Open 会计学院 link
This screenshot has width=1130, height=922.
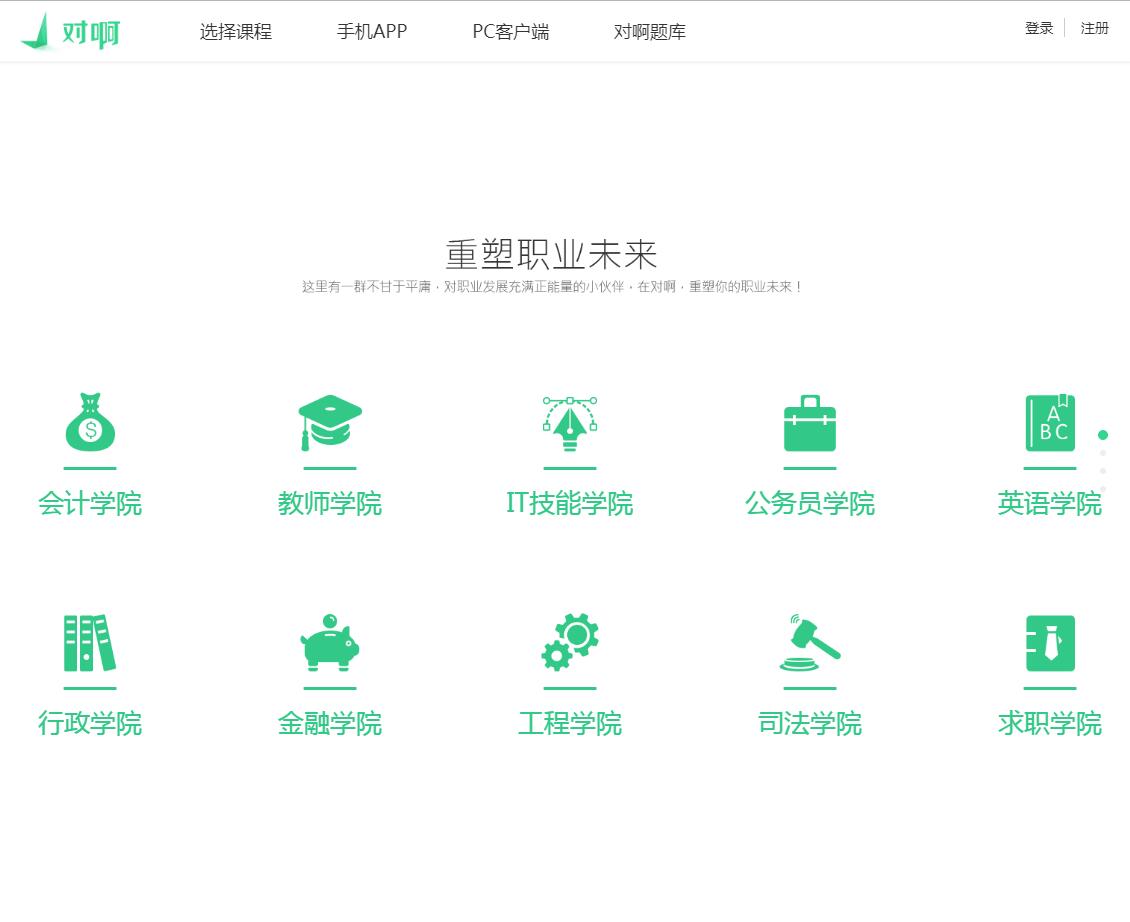[90, 503]
